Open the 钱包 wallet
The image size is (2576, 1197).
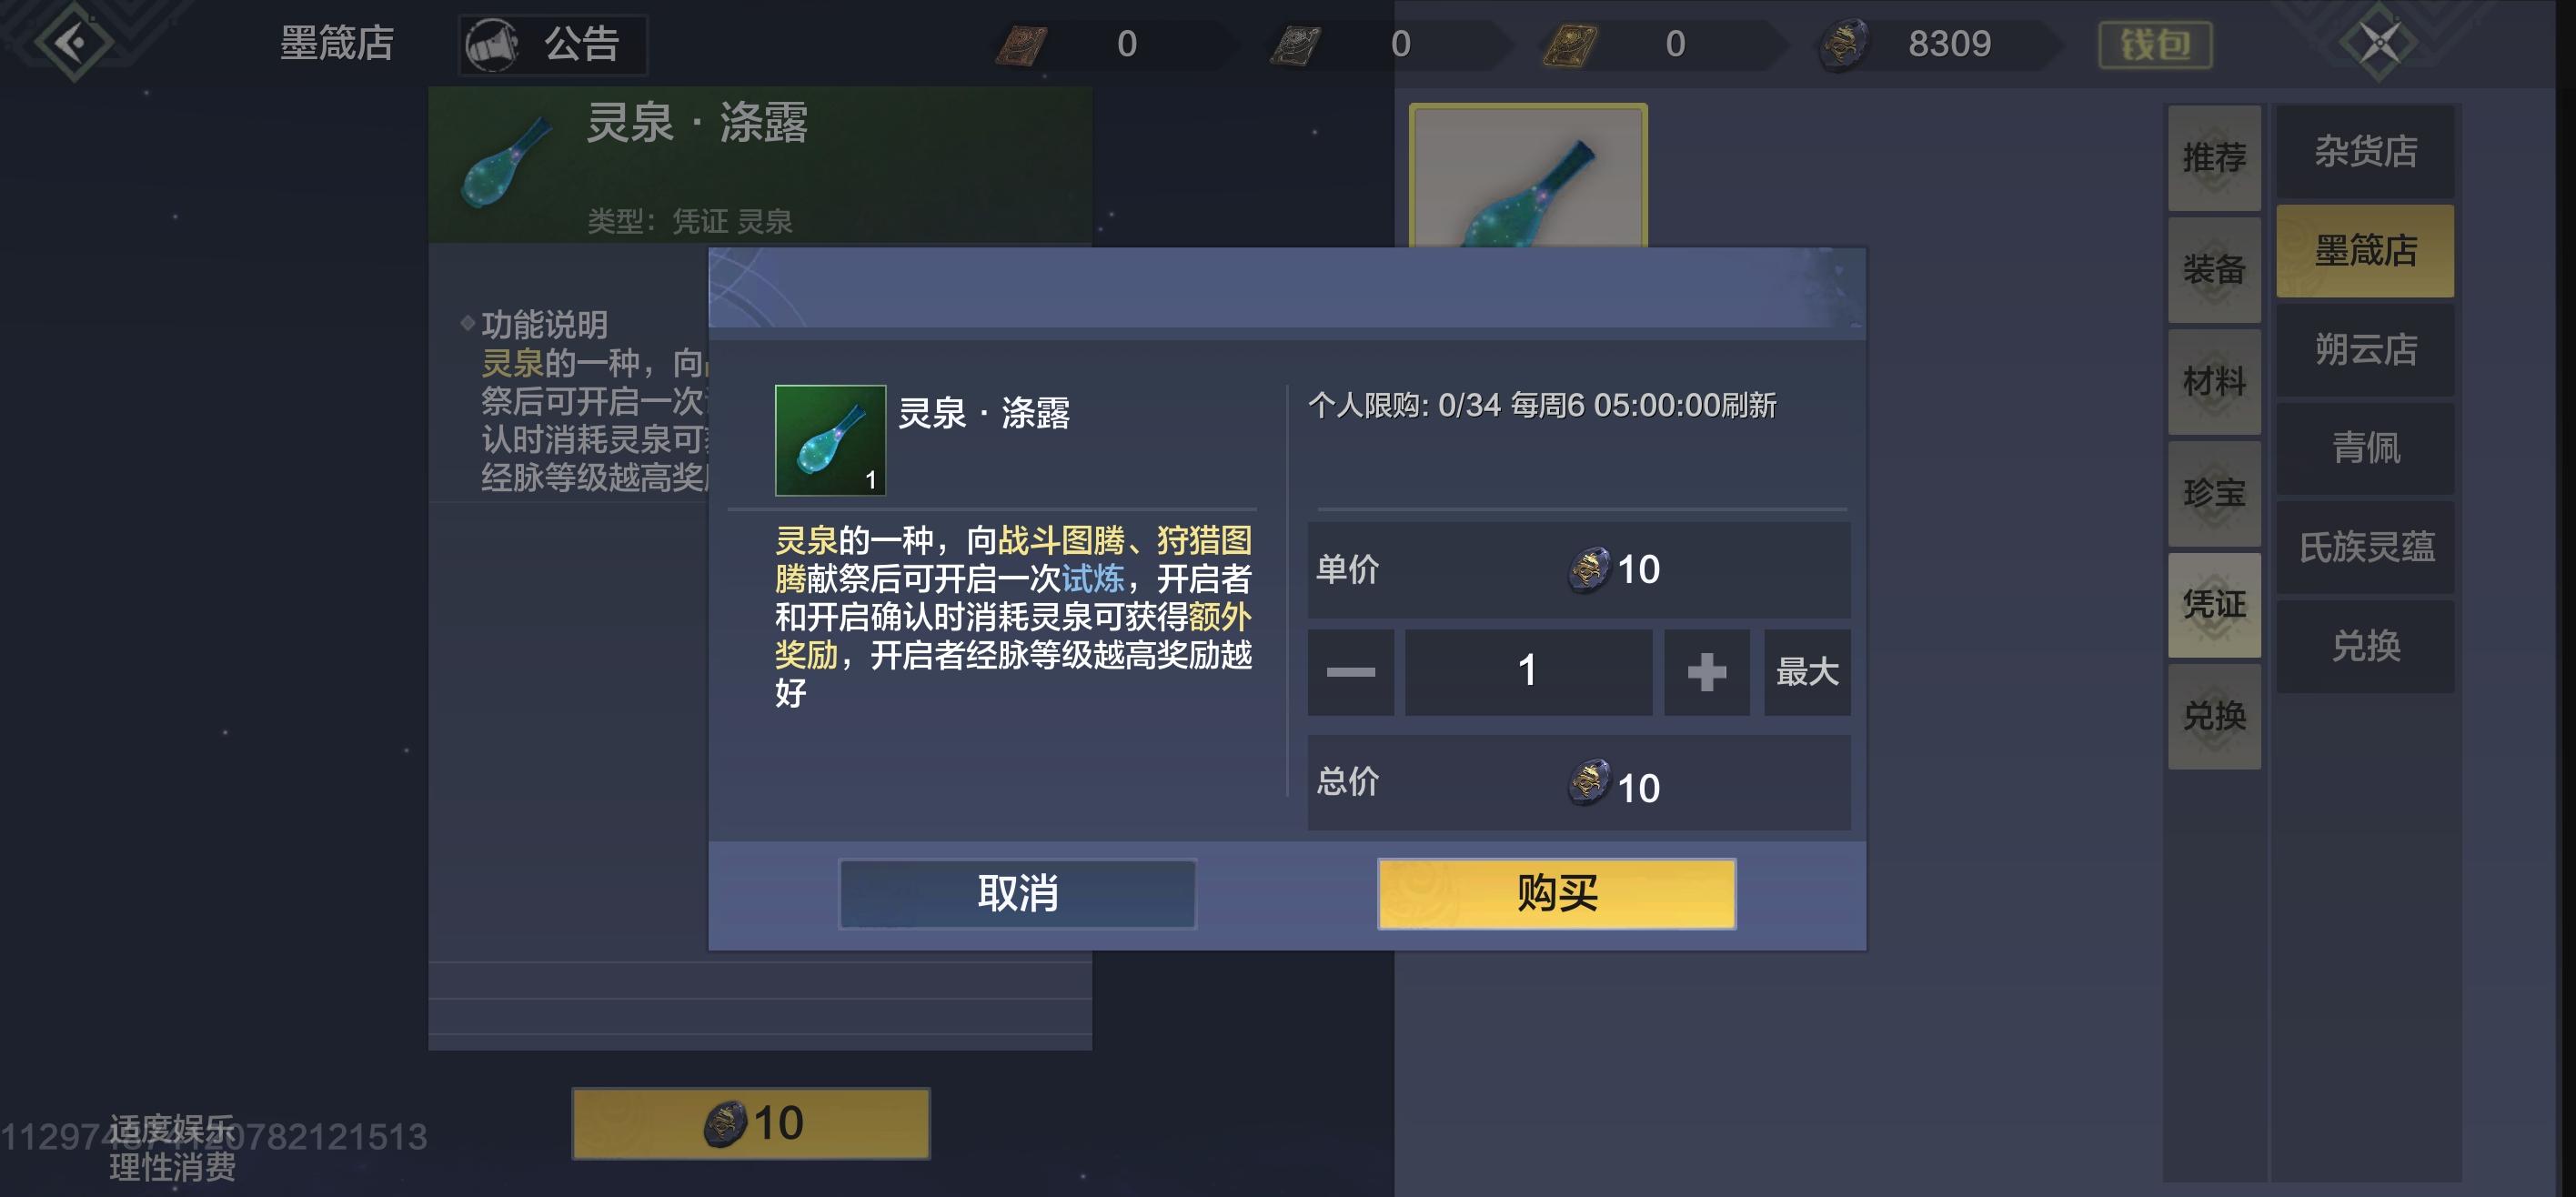tap(2155, 45)
